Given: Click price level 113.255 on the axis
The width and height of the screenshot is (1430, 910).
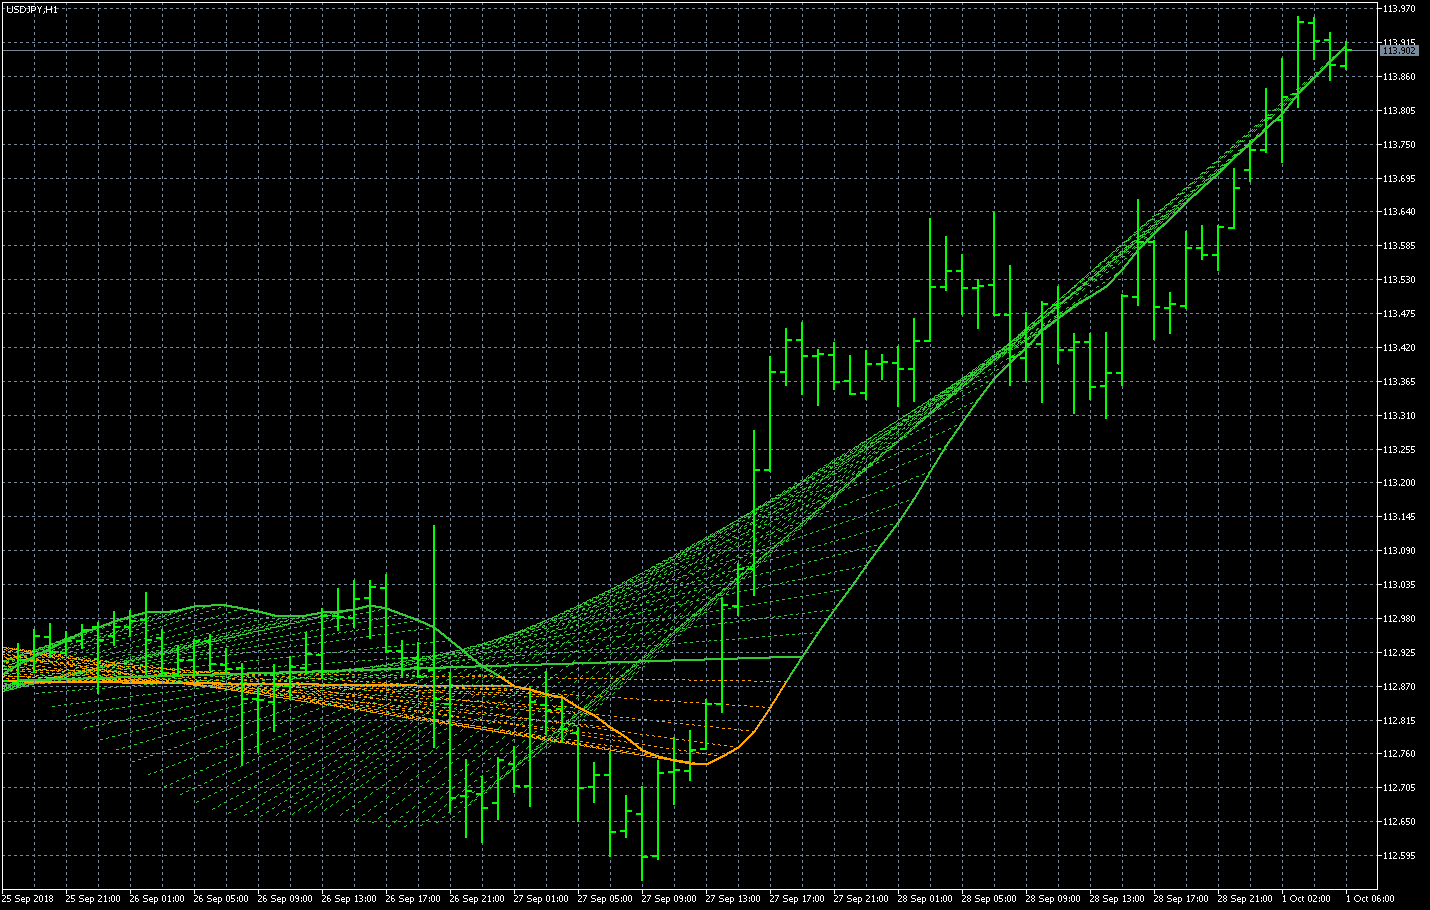Looking at the screenshot, I should coord(1400,450).
